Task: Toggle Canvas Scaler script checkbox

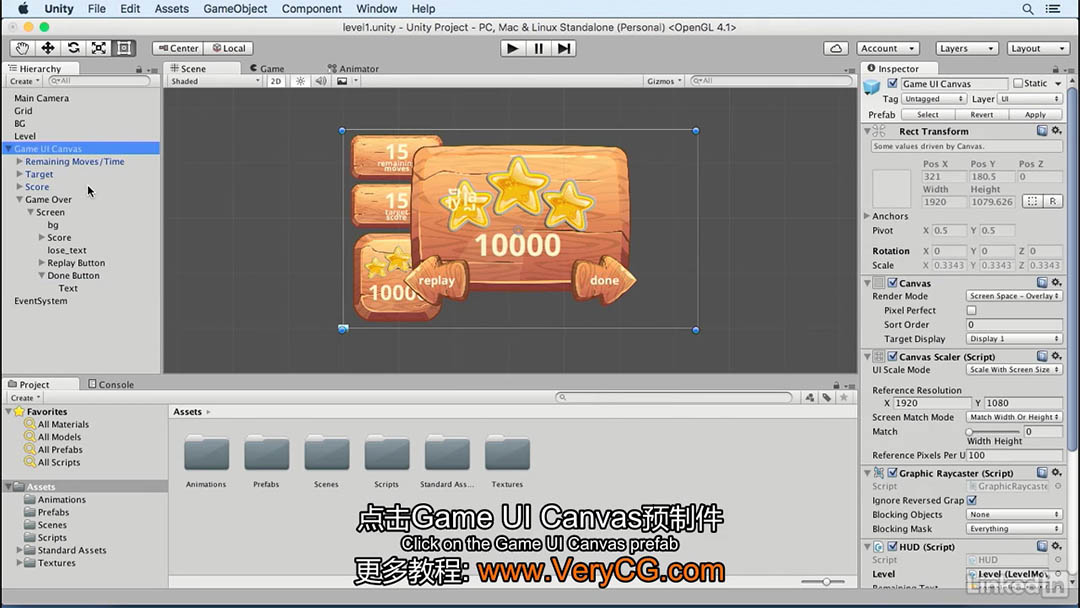Action: [893, 357]
